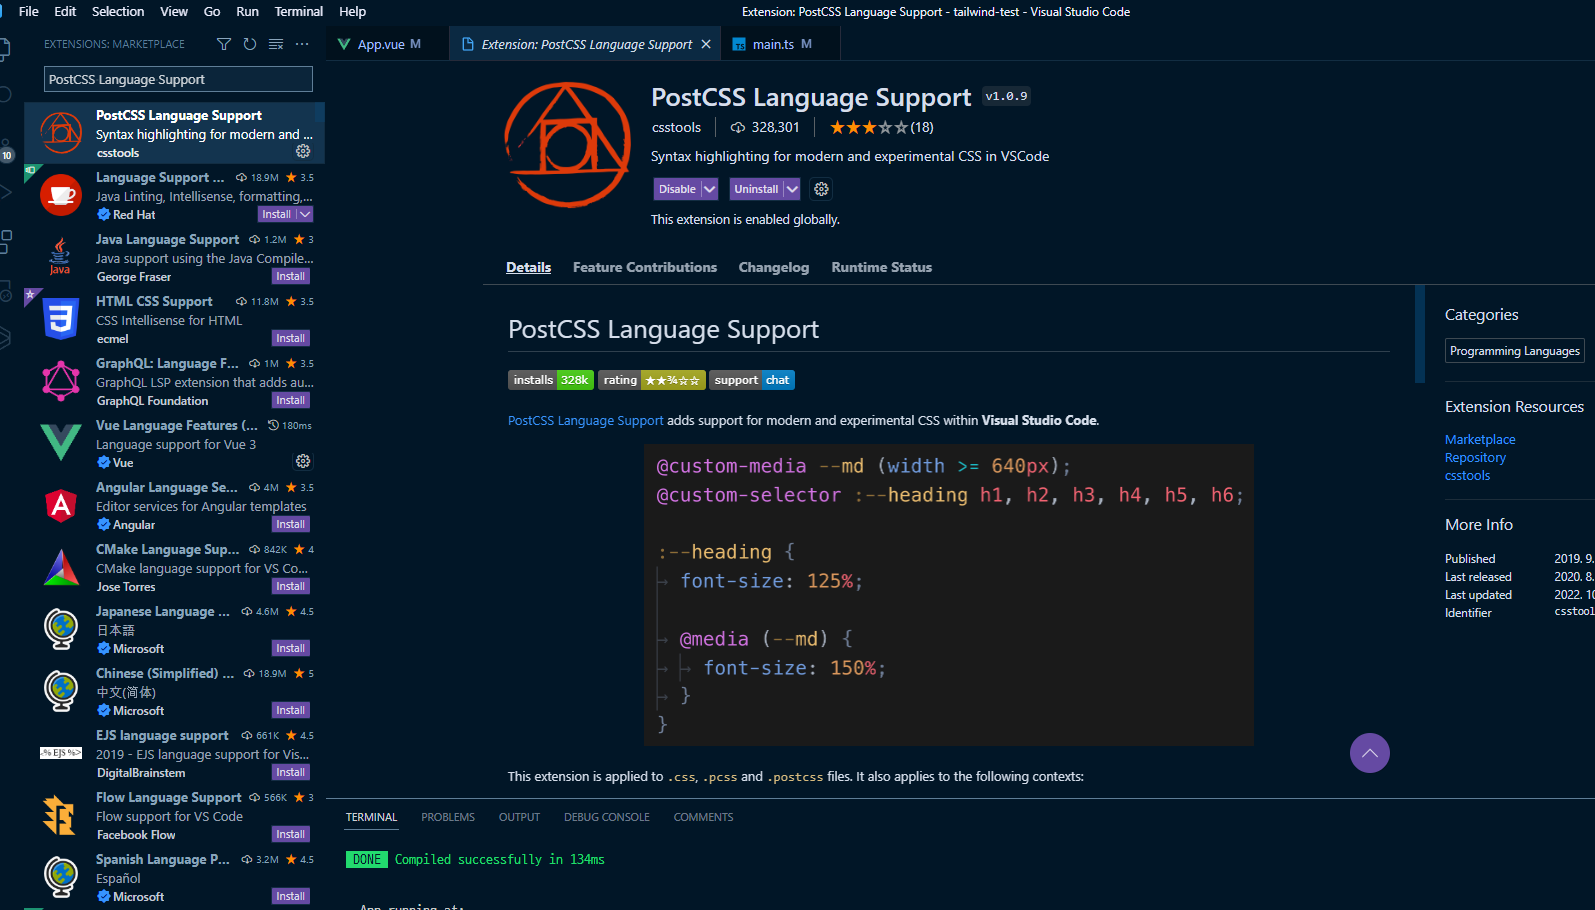This screenshot has height=910, width=1595.
Task: Click the PostCSS extension large logo
Action: point(568,145)
